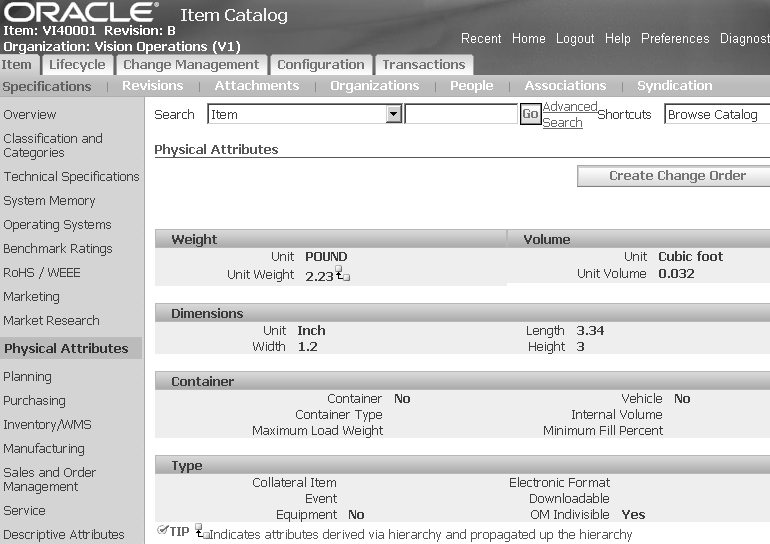Open Purchasing in the sidebar
Viewport: 770px width, 544px height.
34,401
